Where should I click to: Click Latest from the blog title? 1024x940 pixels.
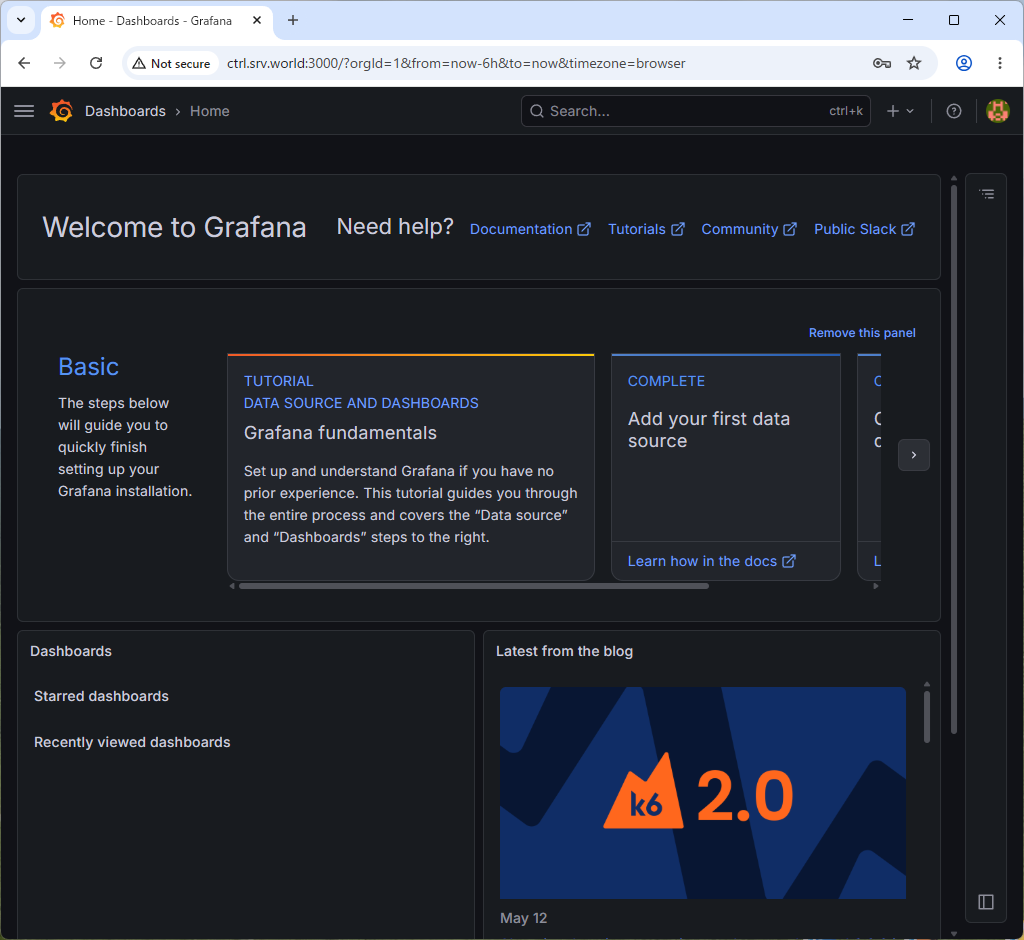coord(564,651)
